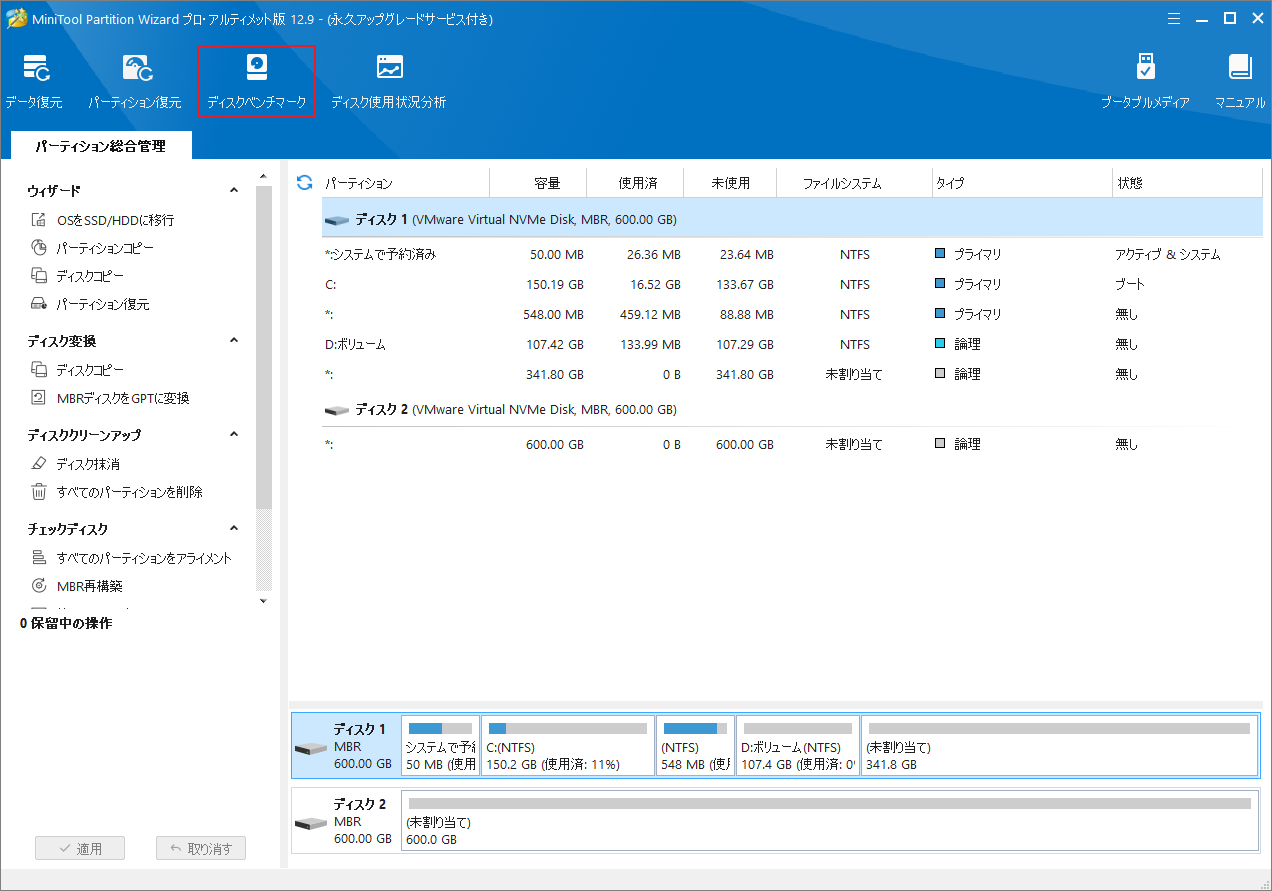
Task: Click システムで予約済み block in disk map
Action: 440,745
